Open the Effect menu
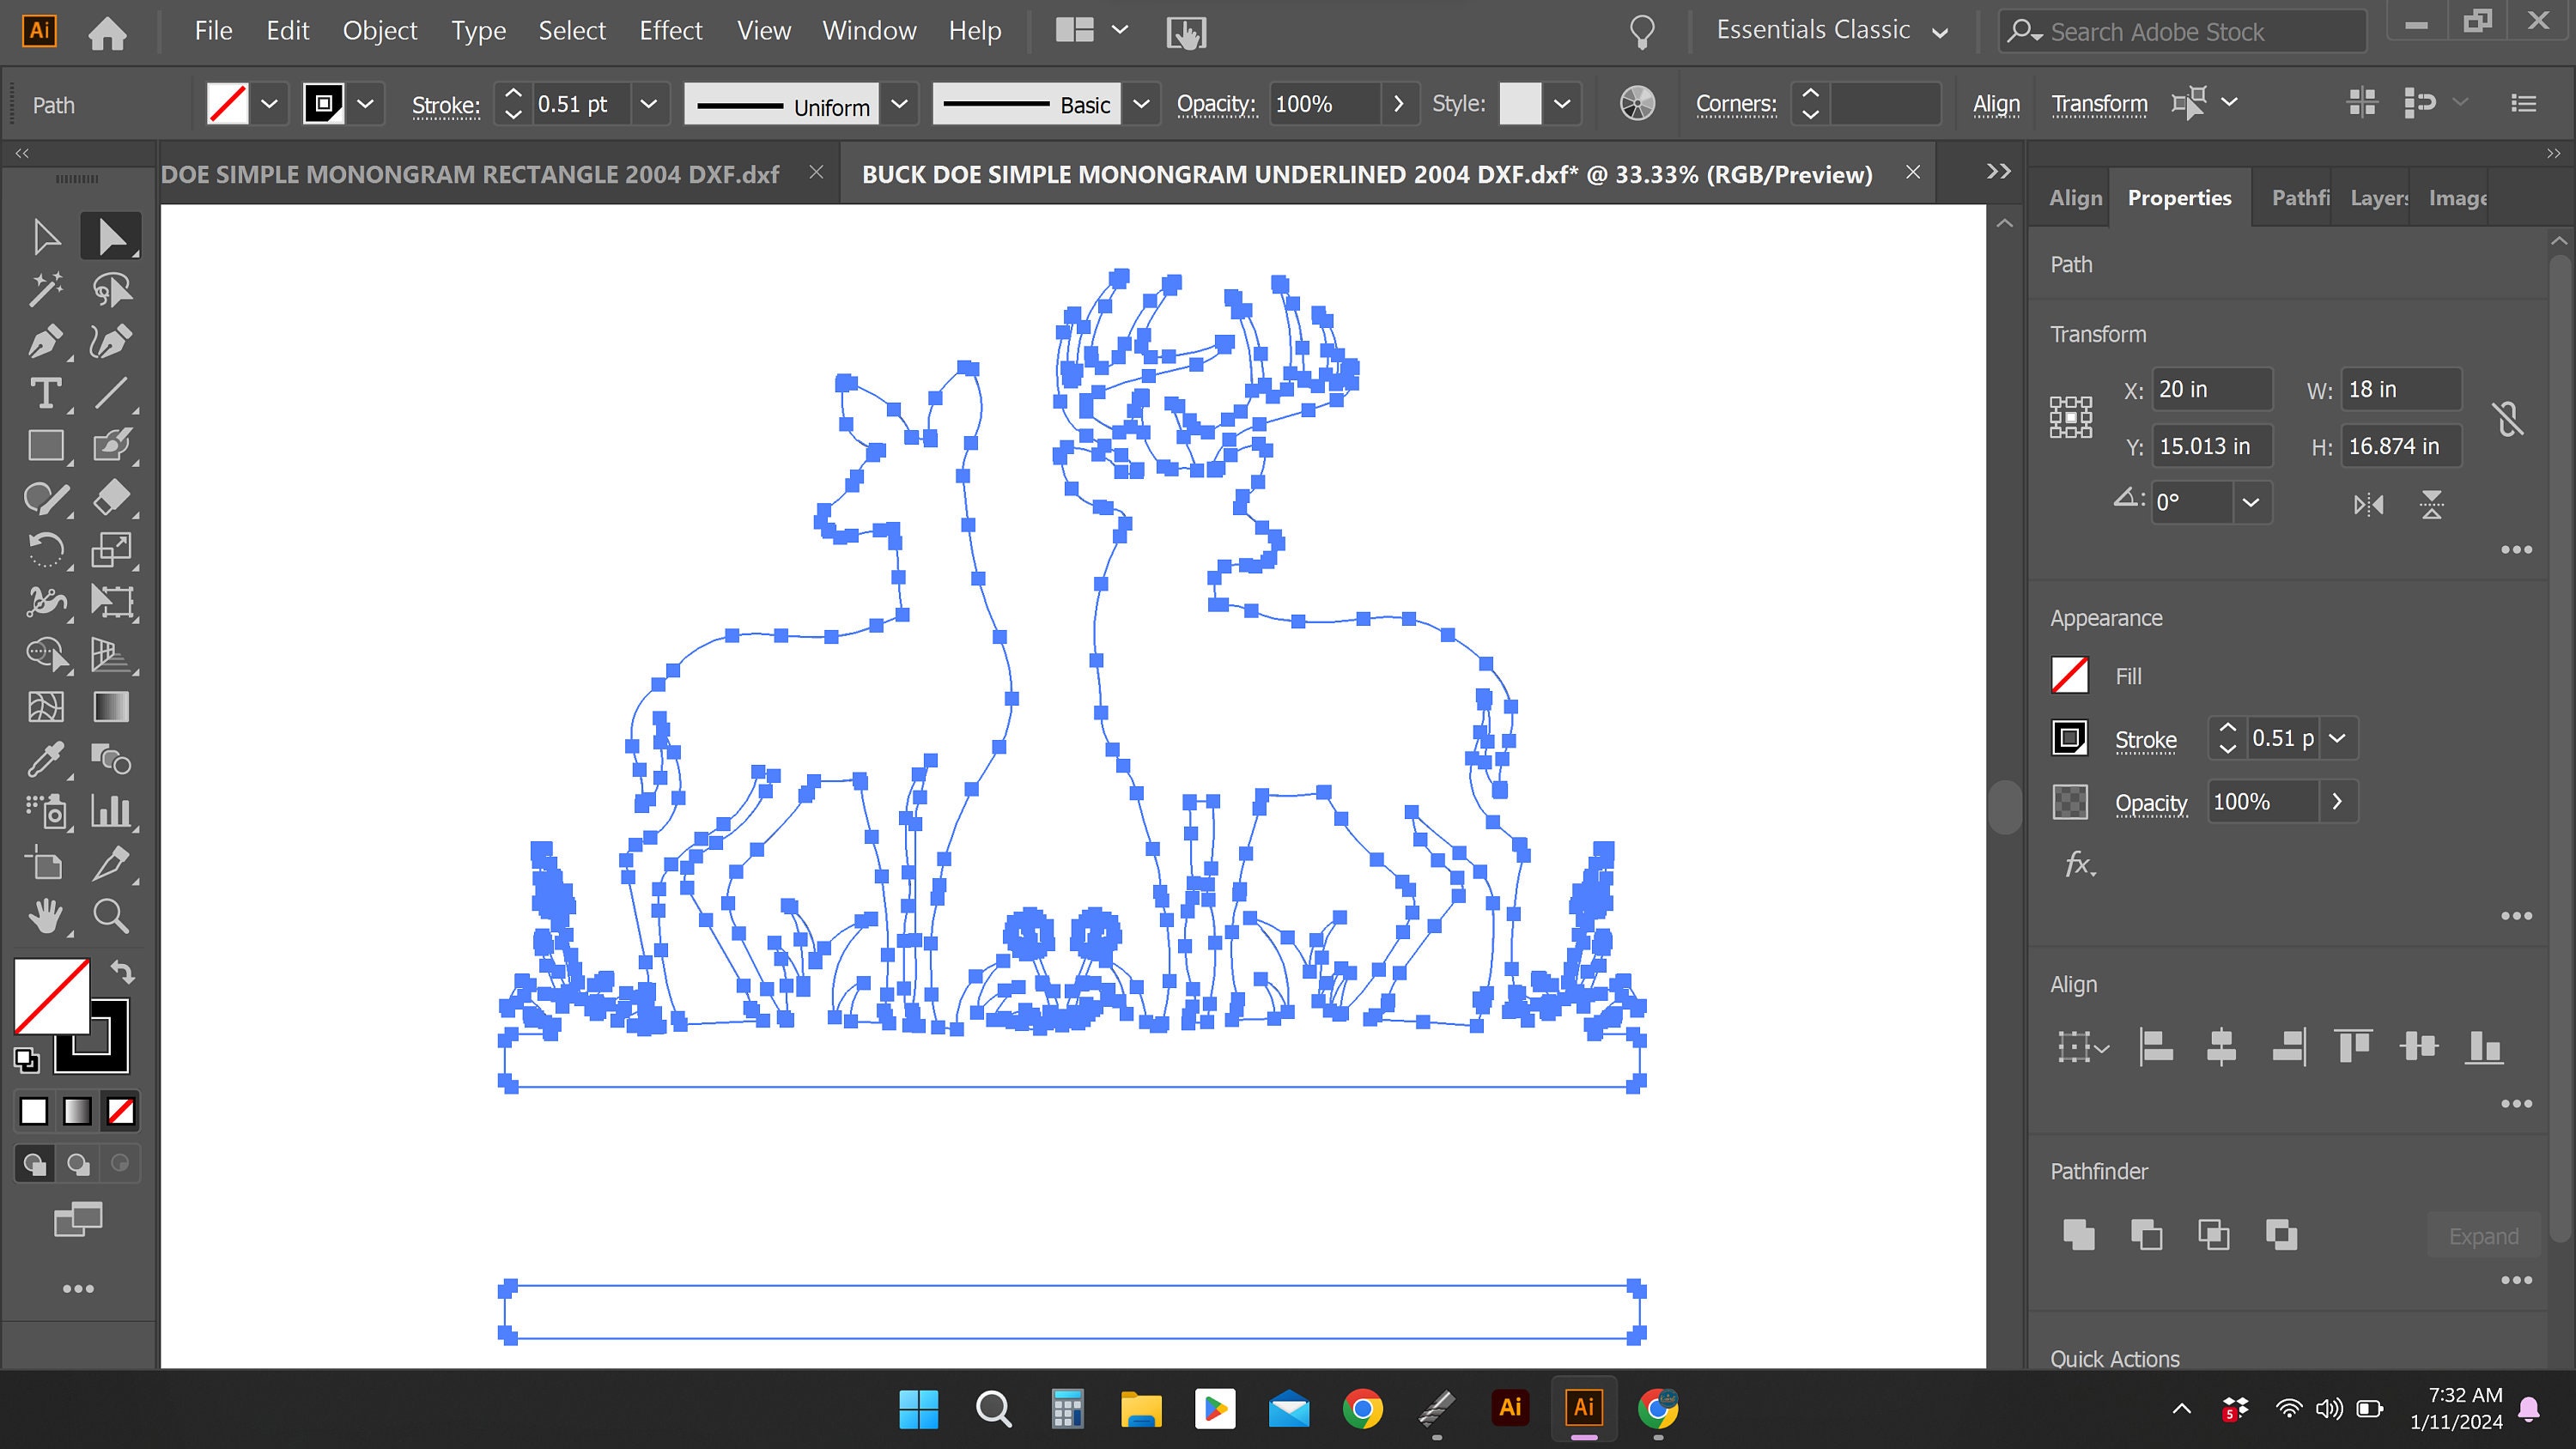 point(670,31)
